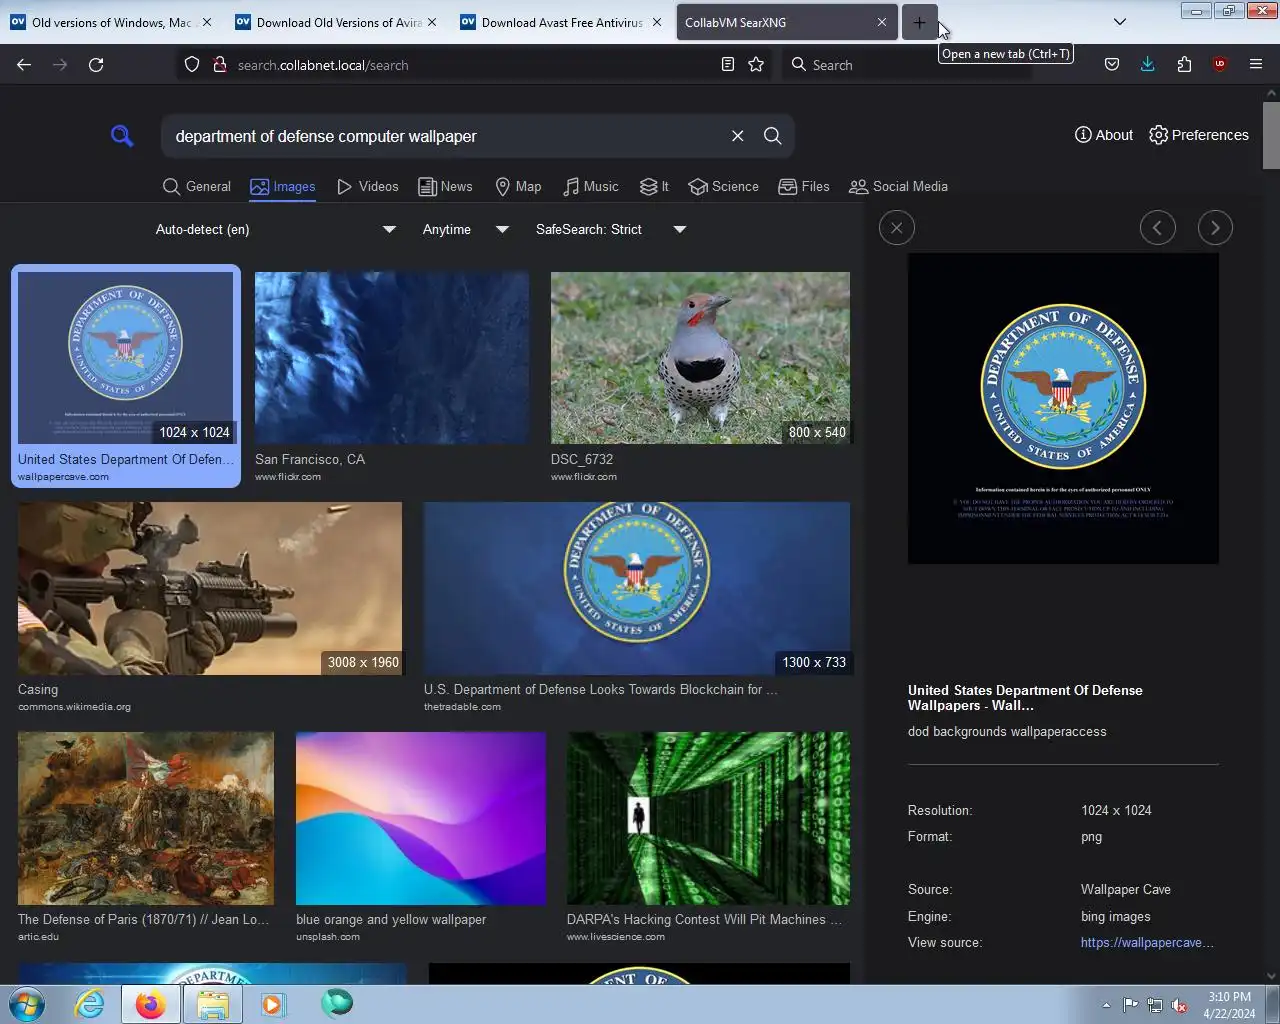This screenshot has width=1280, height=1024.
Task: Open the wallpapercave view source link
Action: point(1147,942)
